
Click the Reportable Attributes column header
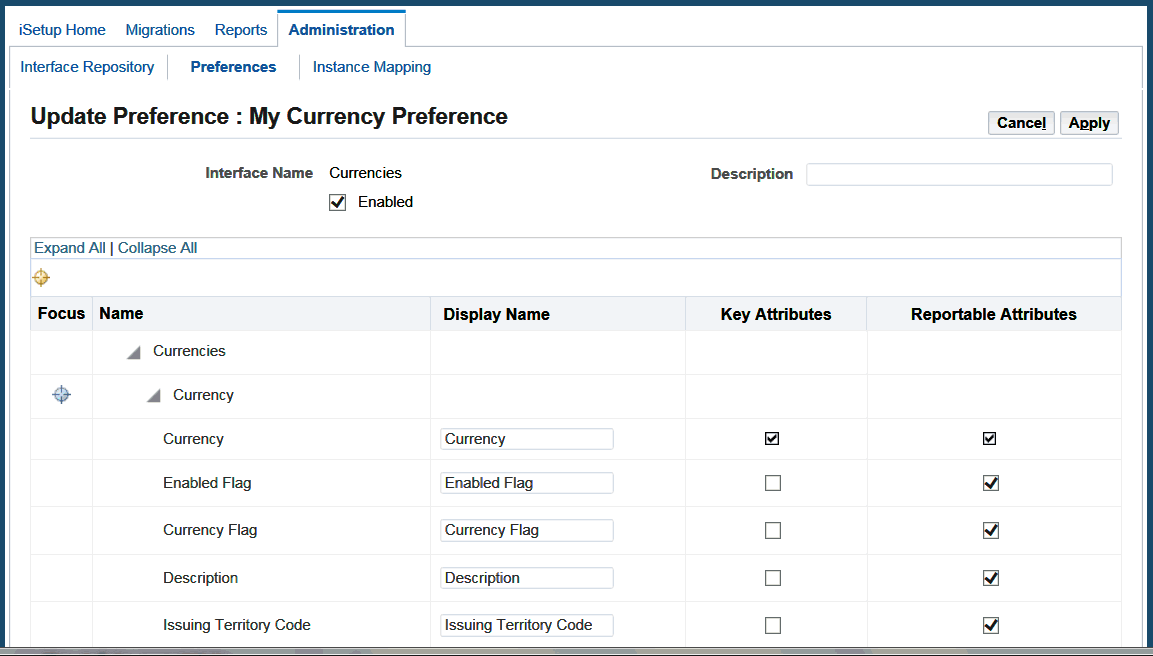[993, 314]
